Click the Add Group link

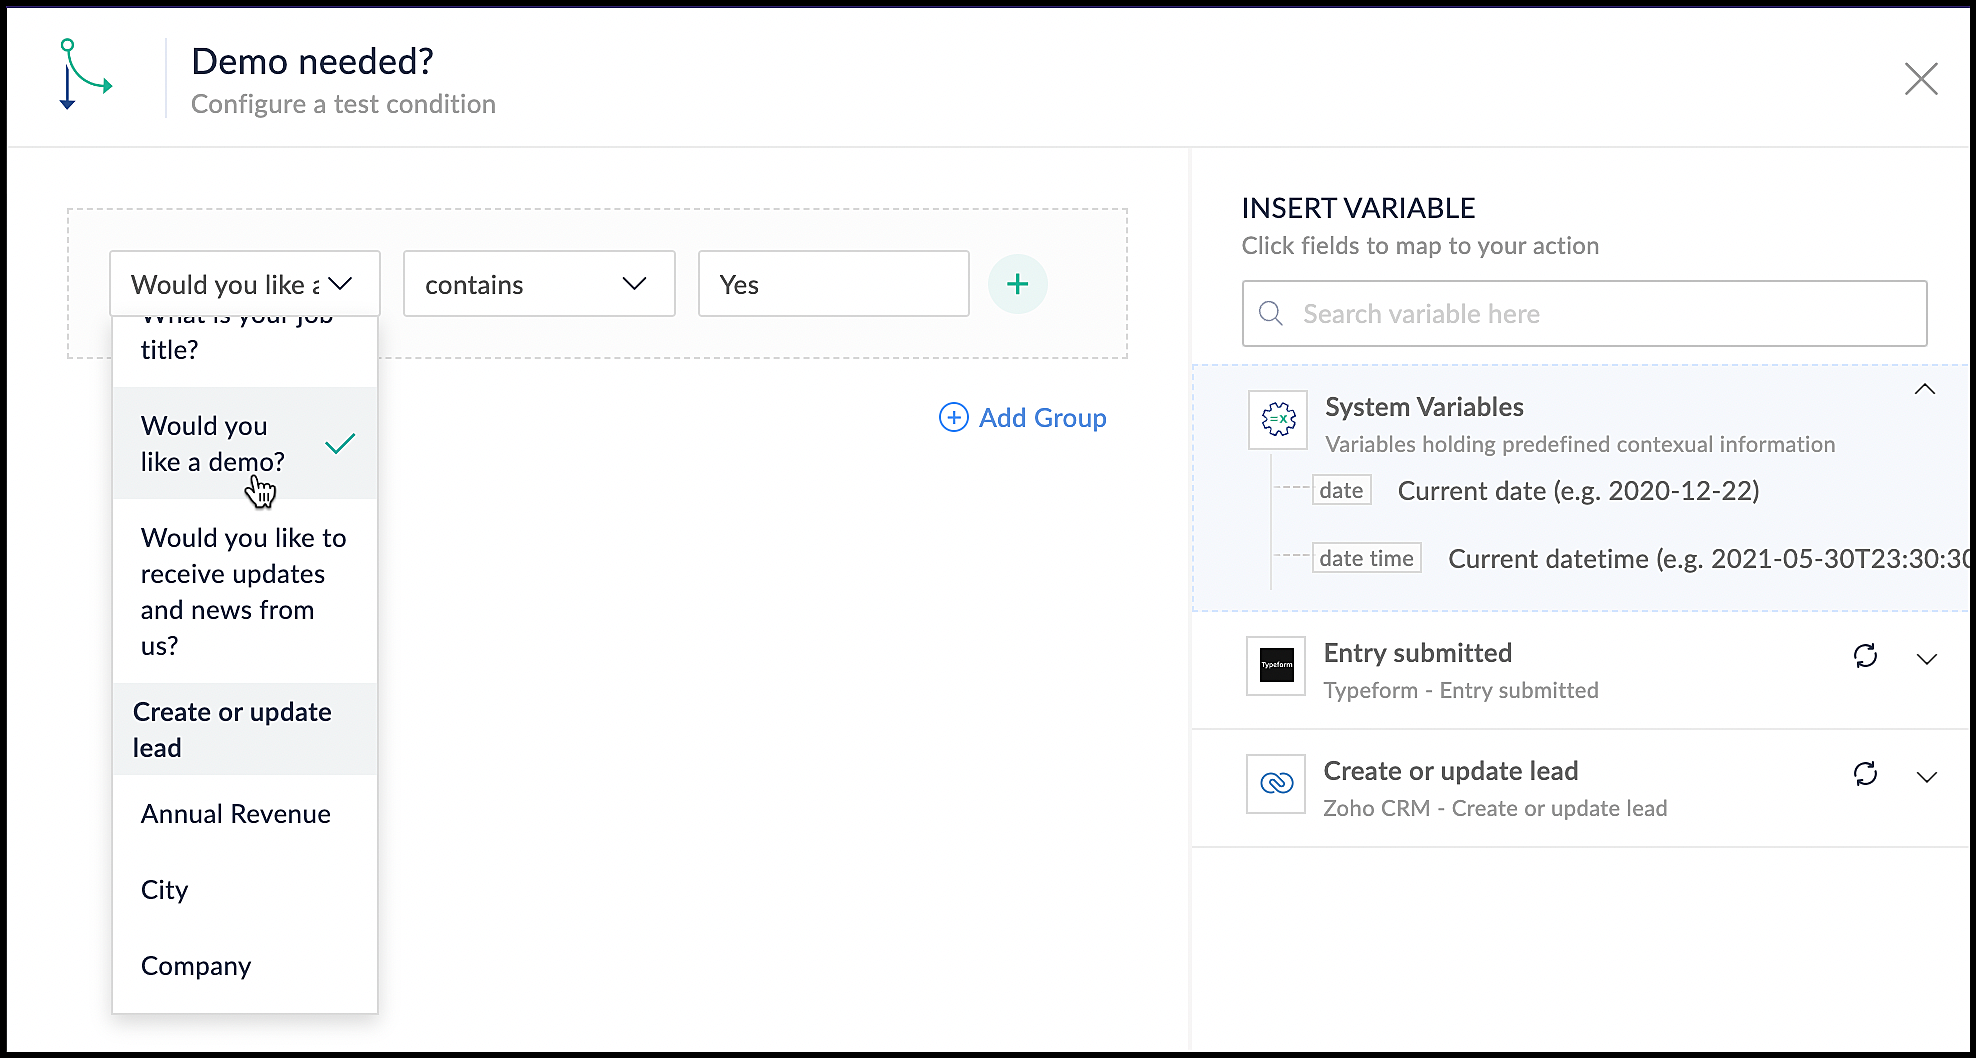pos(1023,418)
